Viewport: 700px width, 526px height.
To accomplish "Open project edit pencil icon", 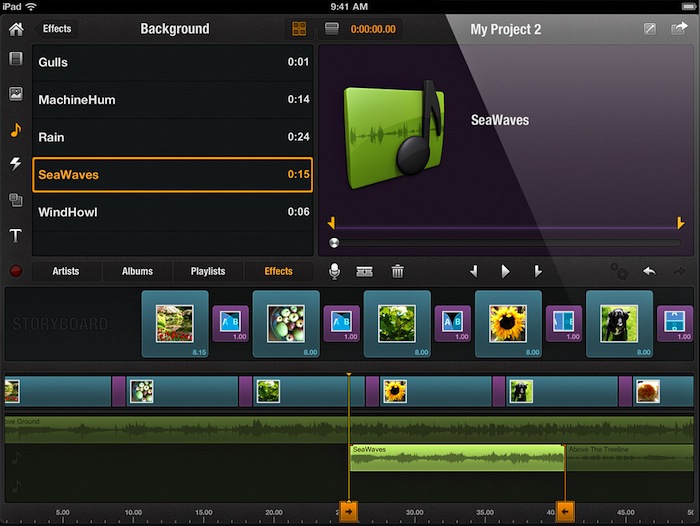I will 650,29.
